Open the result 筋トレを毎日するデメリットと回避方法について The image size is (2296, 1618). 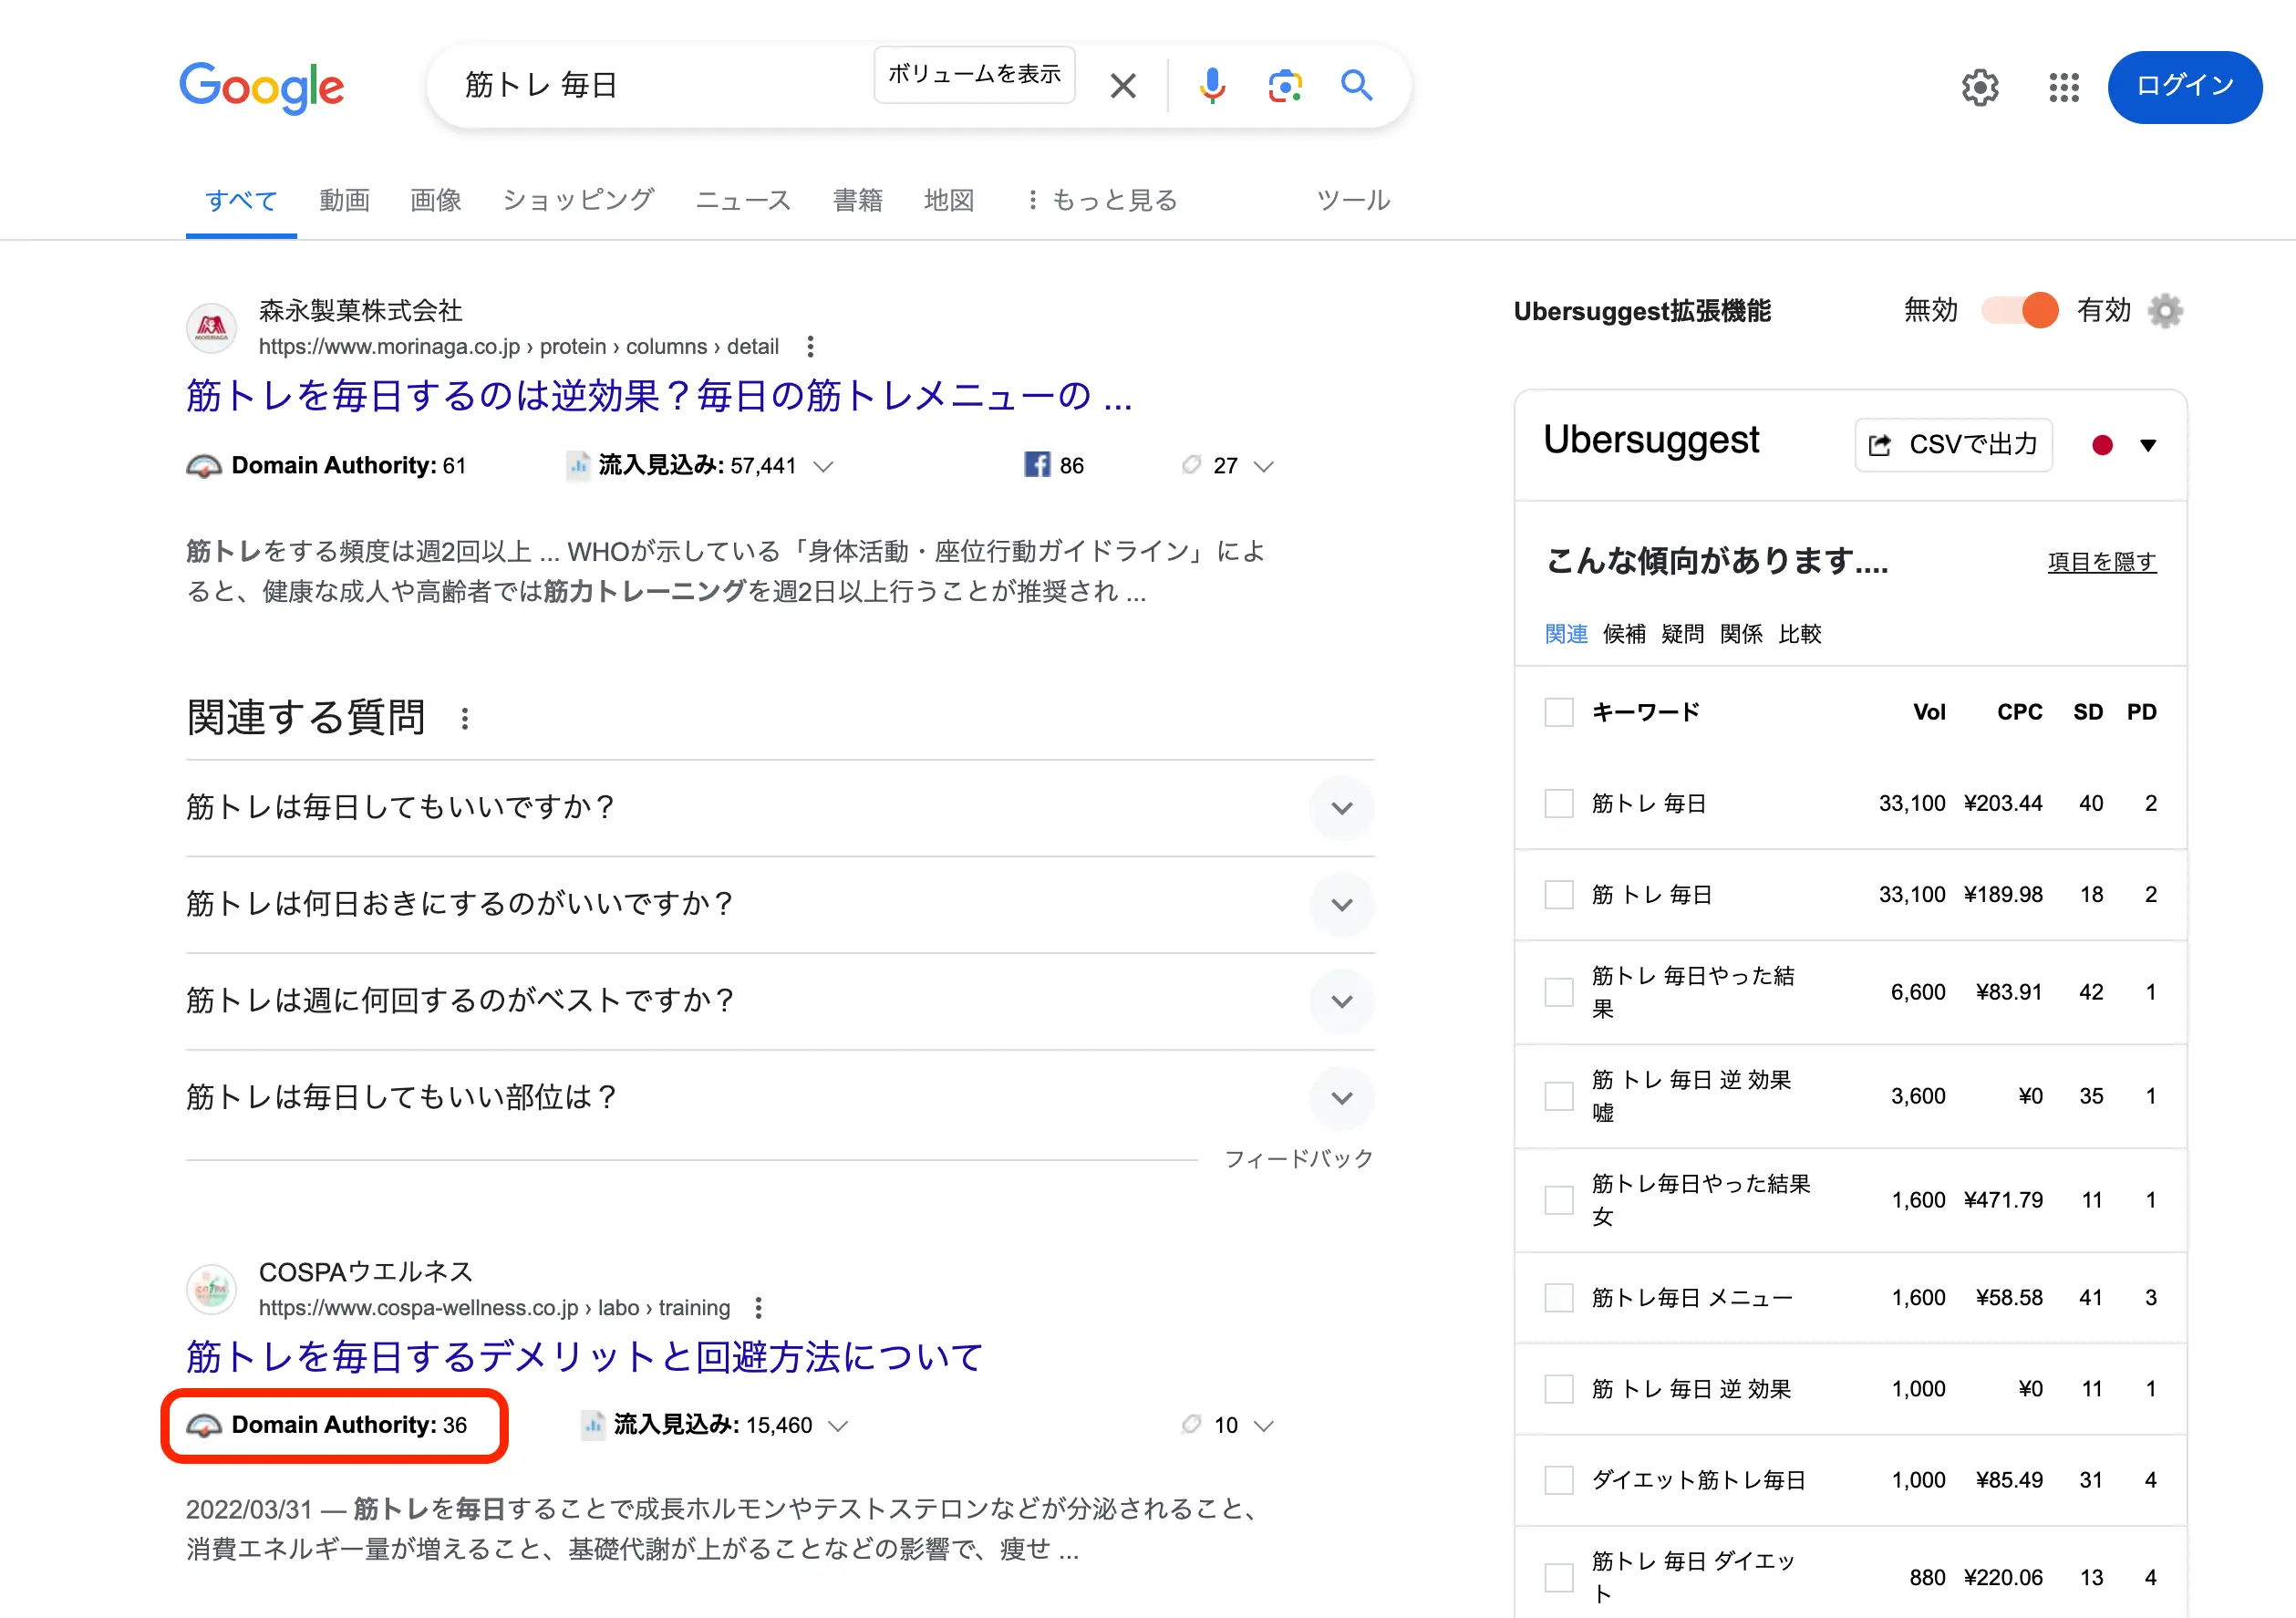coord(585,1357)
